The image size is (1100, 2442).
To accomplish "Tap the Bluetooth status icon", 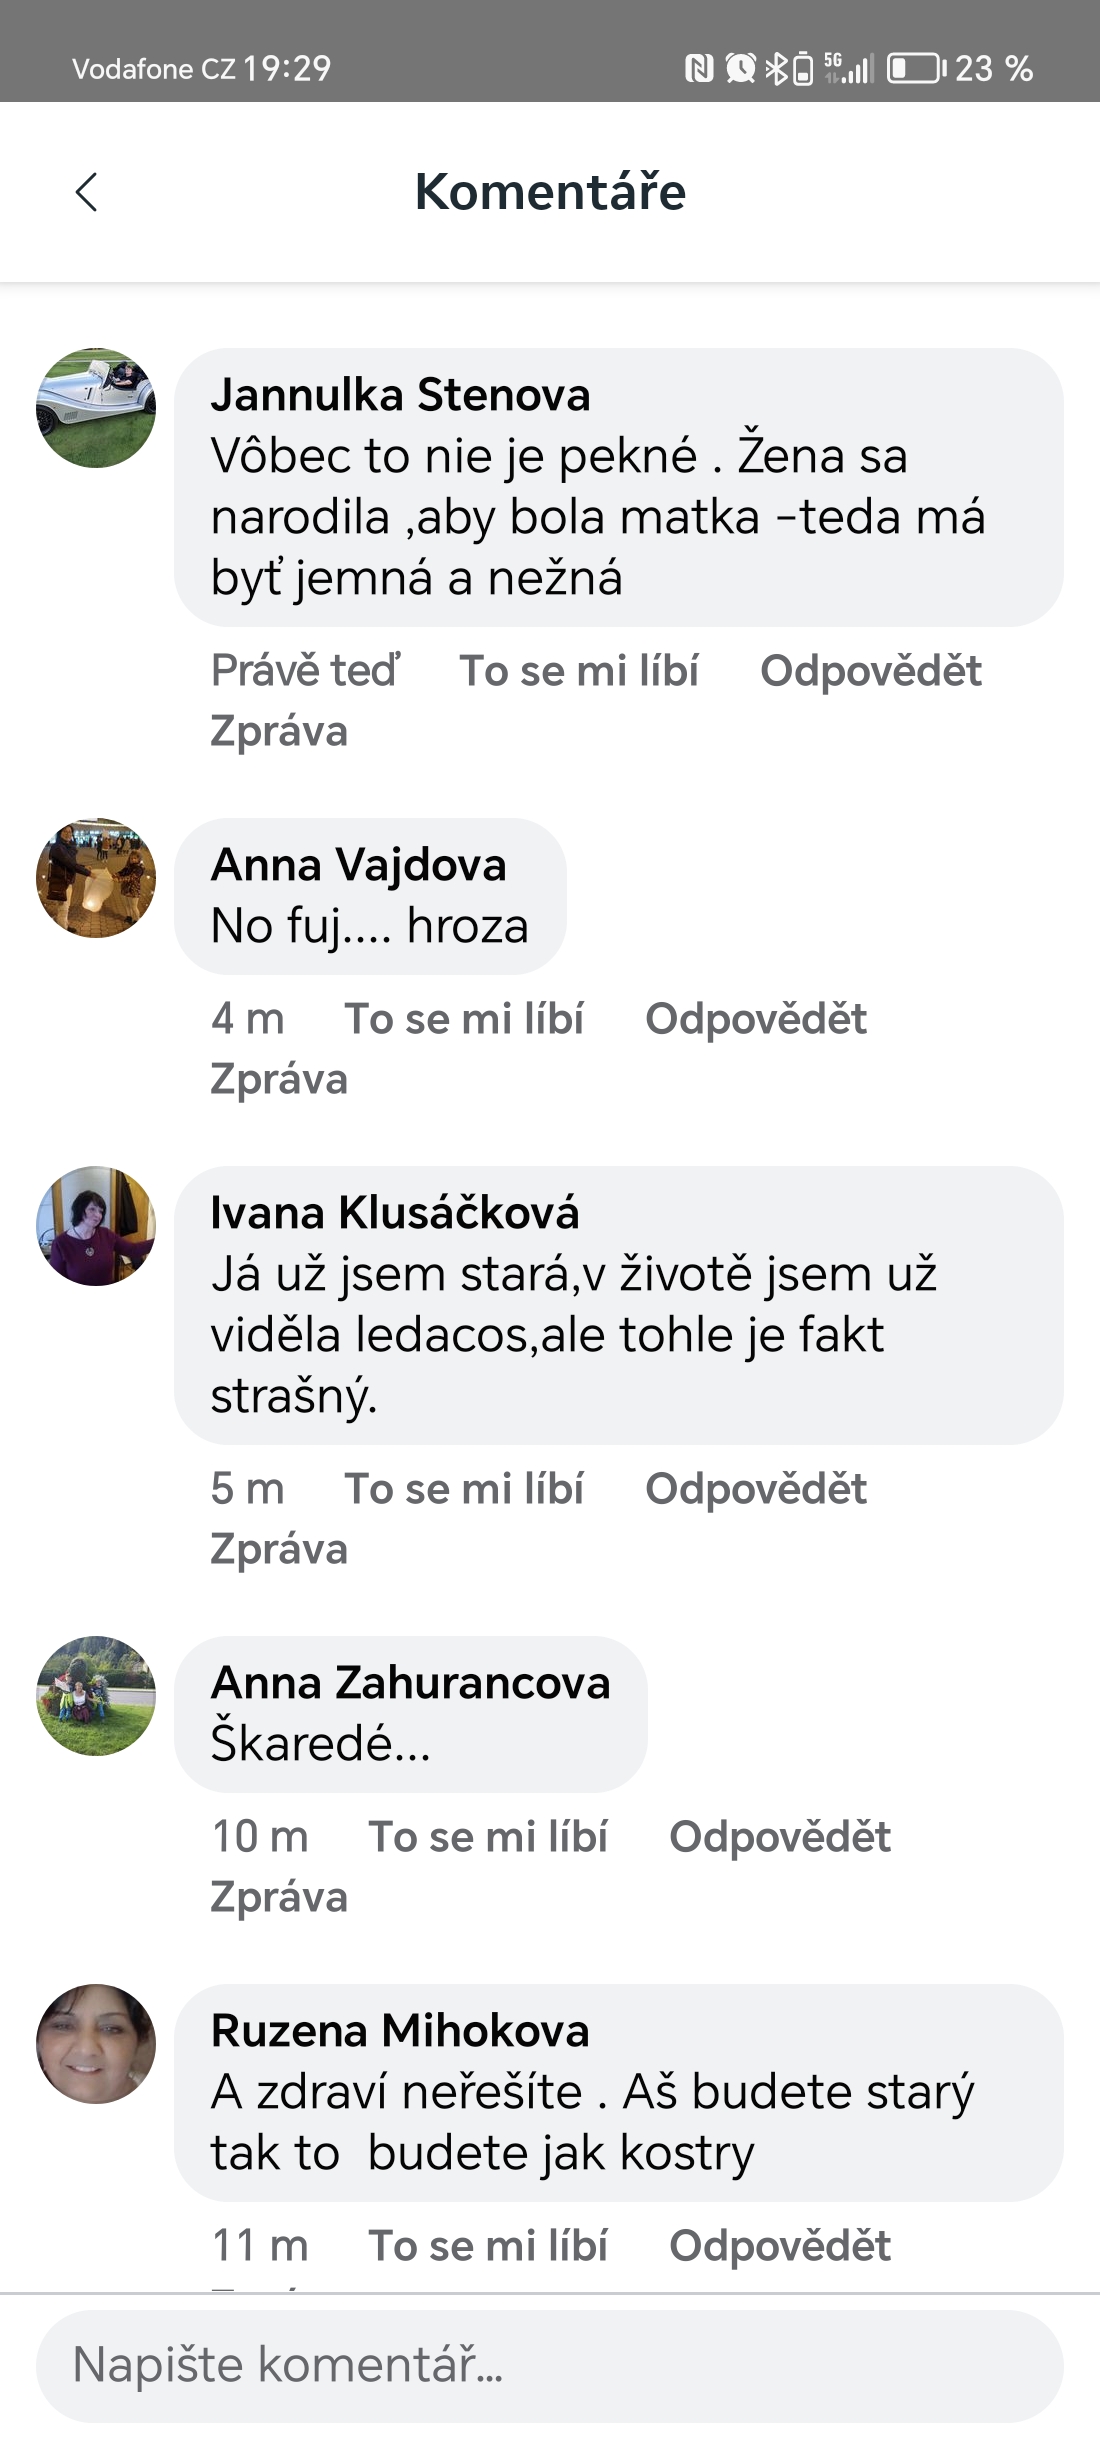I will [x=776, y=68].
